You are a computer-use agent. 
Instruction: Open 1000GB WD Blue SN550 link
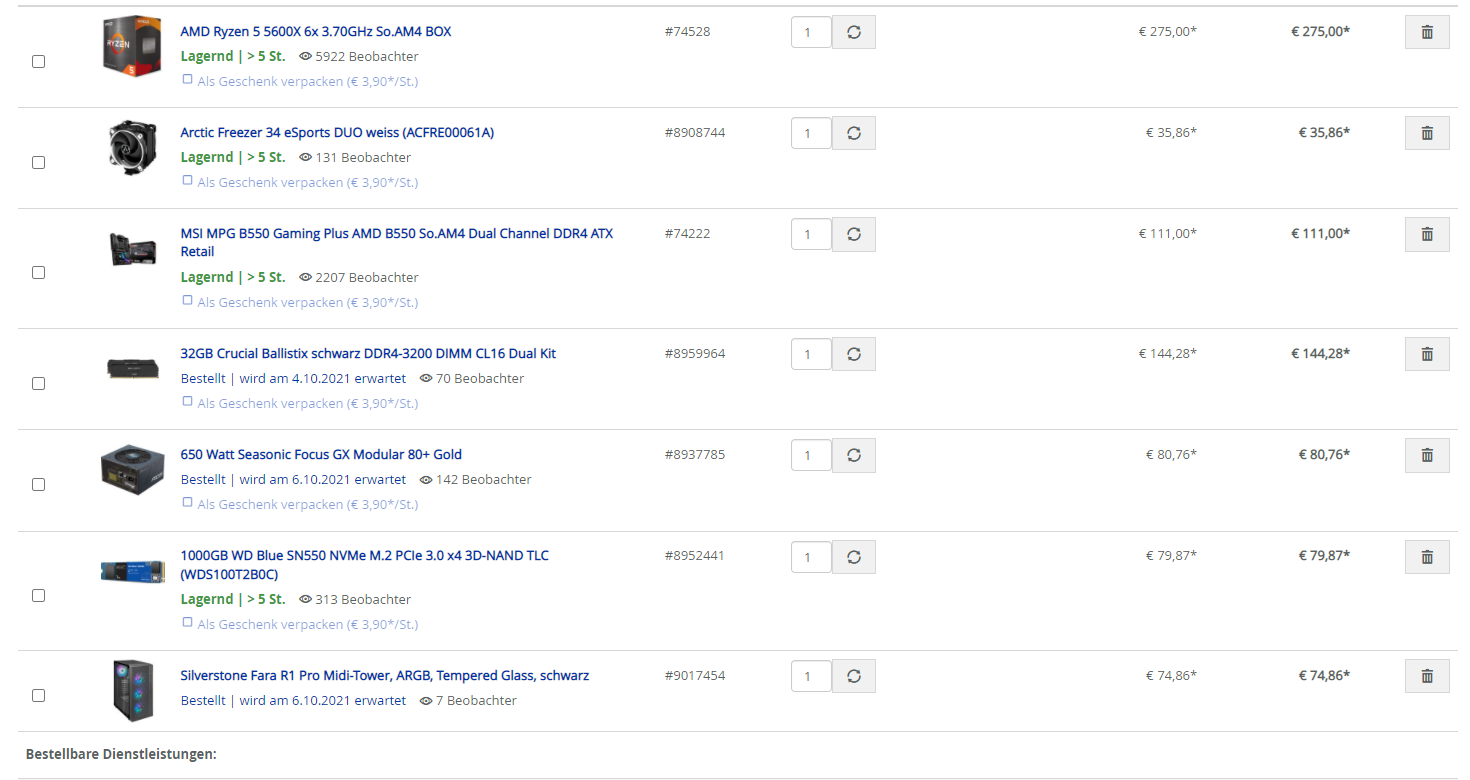pos(365,565)
